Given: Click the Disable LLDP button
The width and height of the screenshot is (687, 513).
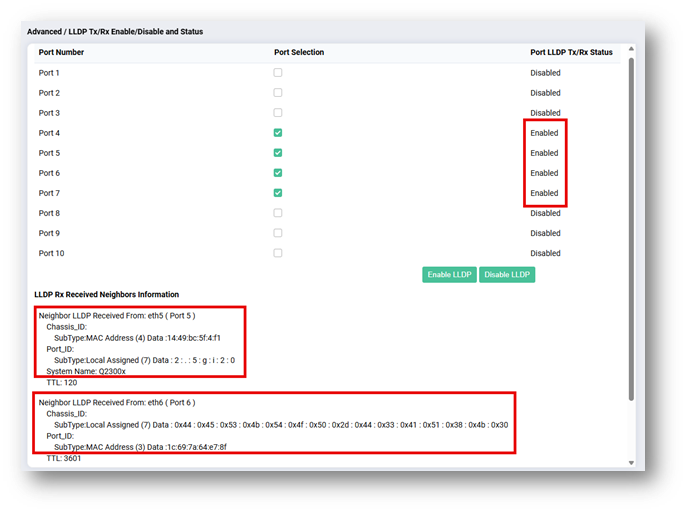Looking at the screenshot, I should point(506,275).
